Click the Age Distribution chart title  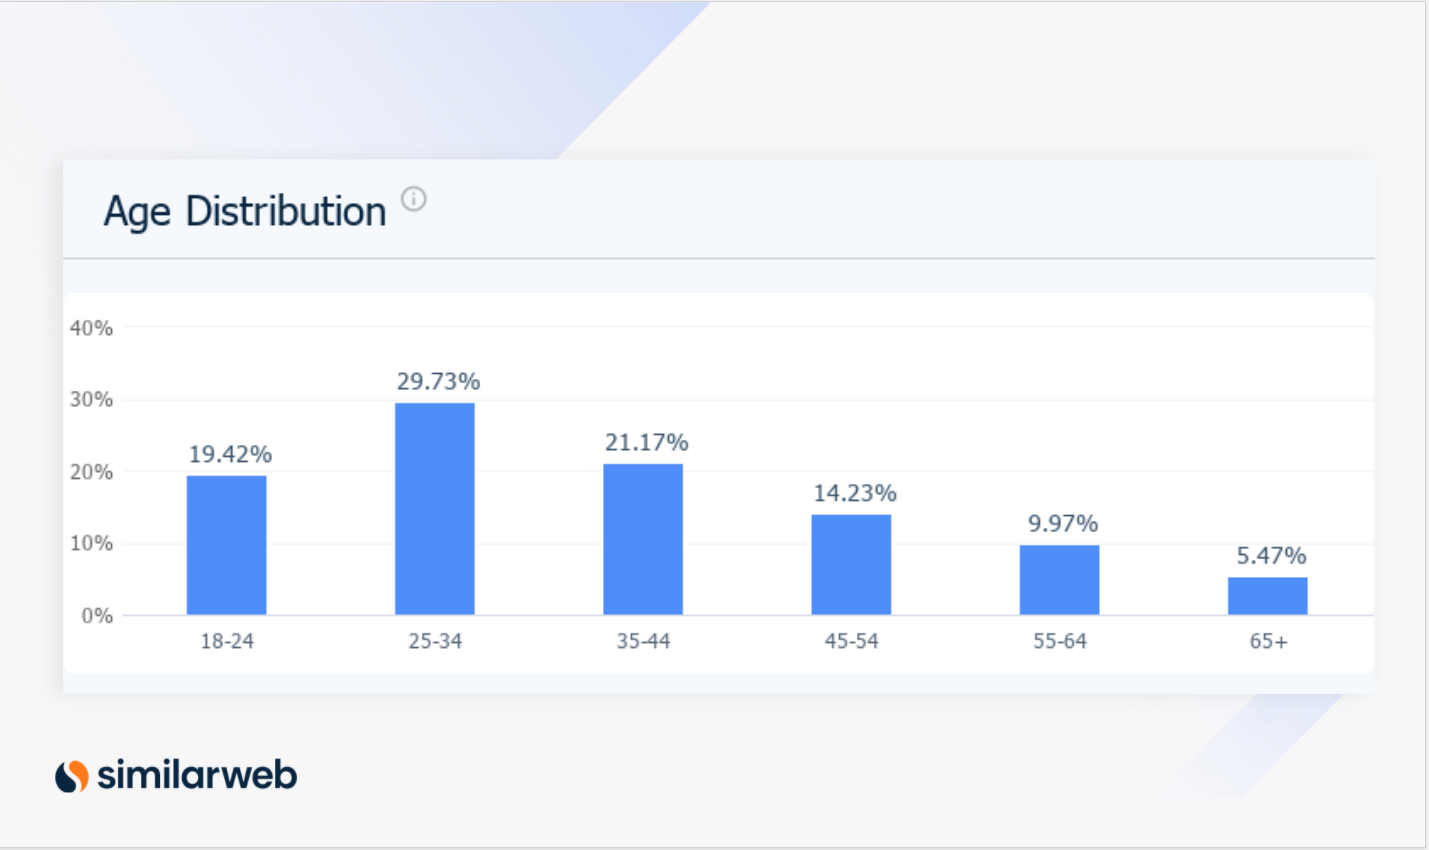pos(245,210)
